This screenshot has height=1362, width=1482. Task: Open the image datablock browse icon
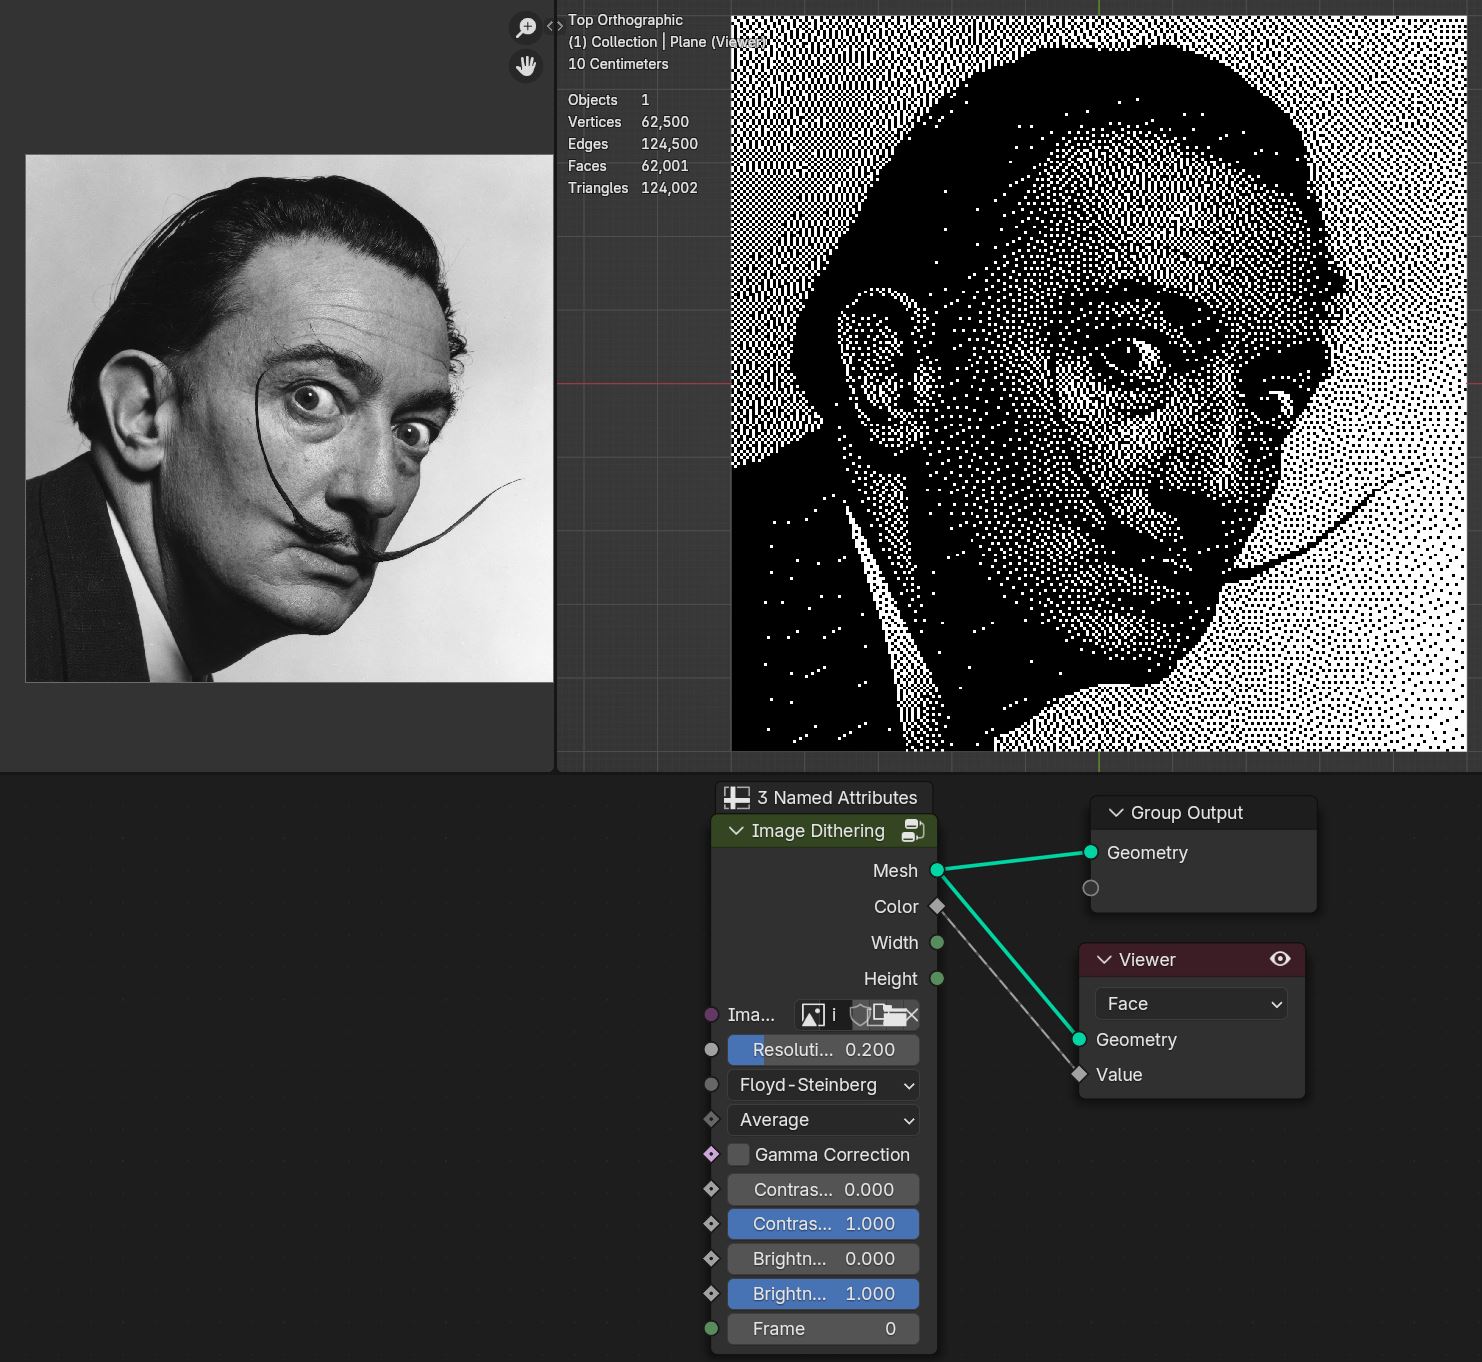pyautogui.click(x=813, y=1015)
